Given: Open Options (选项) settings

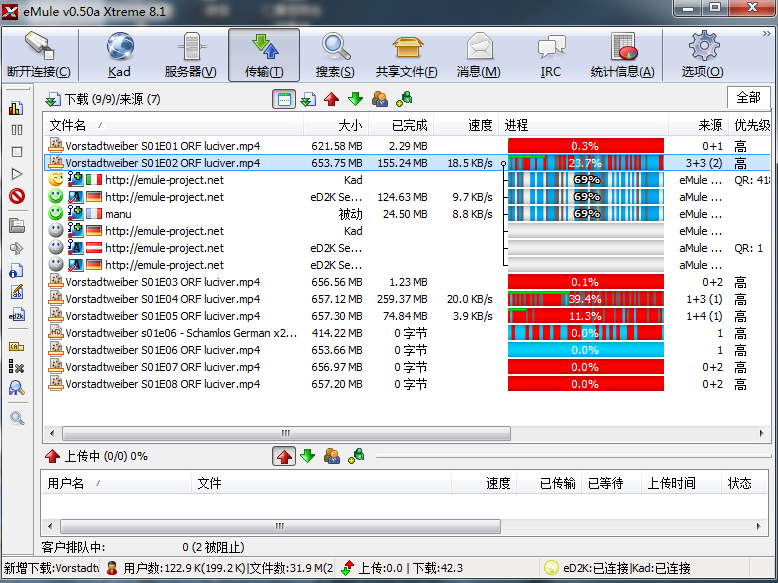Looking at the screenshot, I should click(x=703, y=55).
